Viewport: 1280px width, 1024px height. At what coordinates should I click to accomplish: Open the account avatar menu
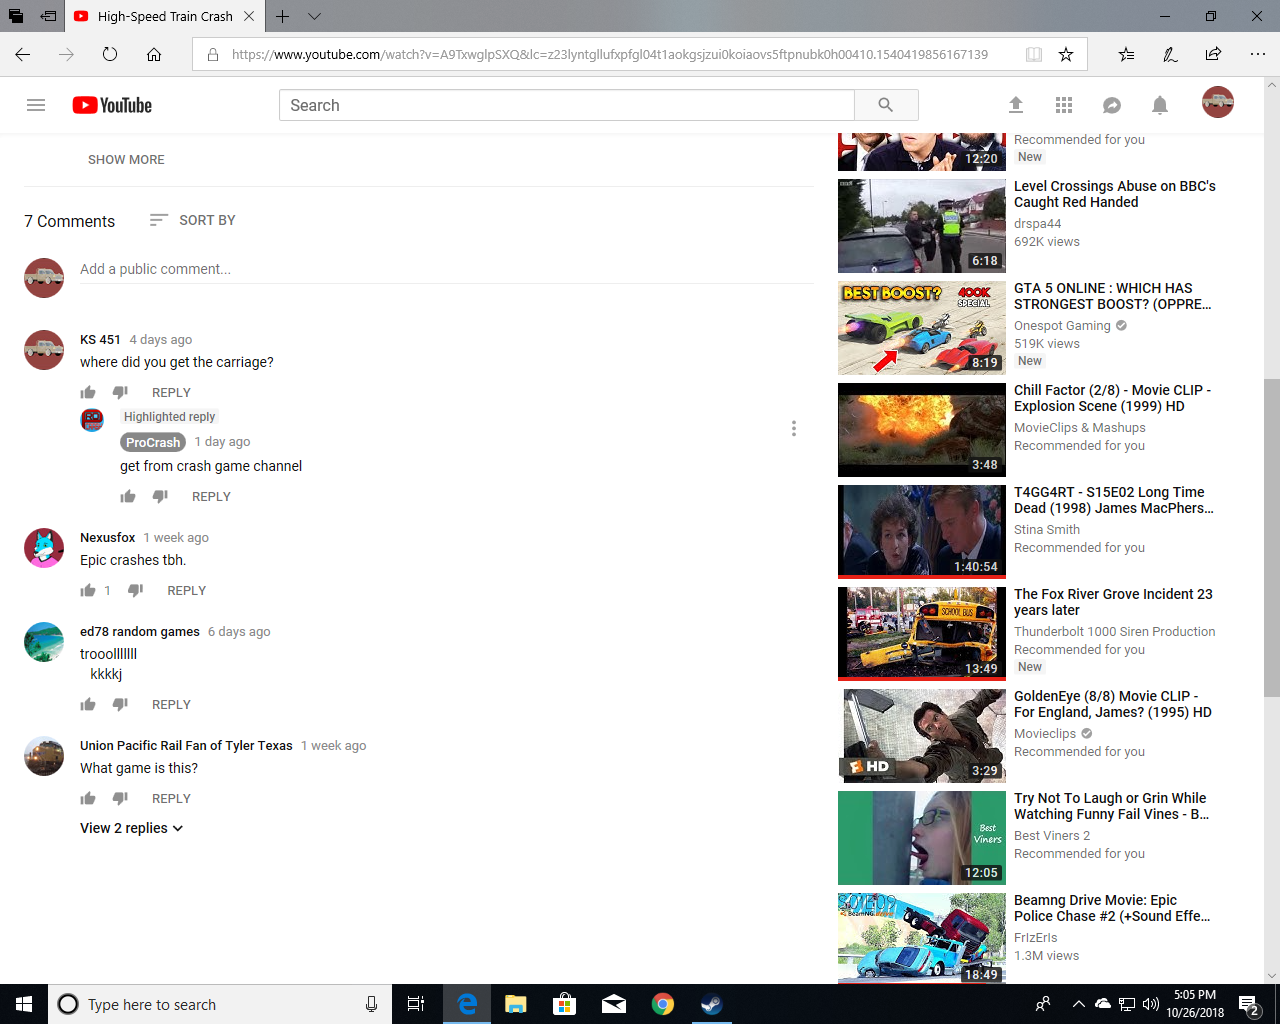click(x=1218, y=102)
